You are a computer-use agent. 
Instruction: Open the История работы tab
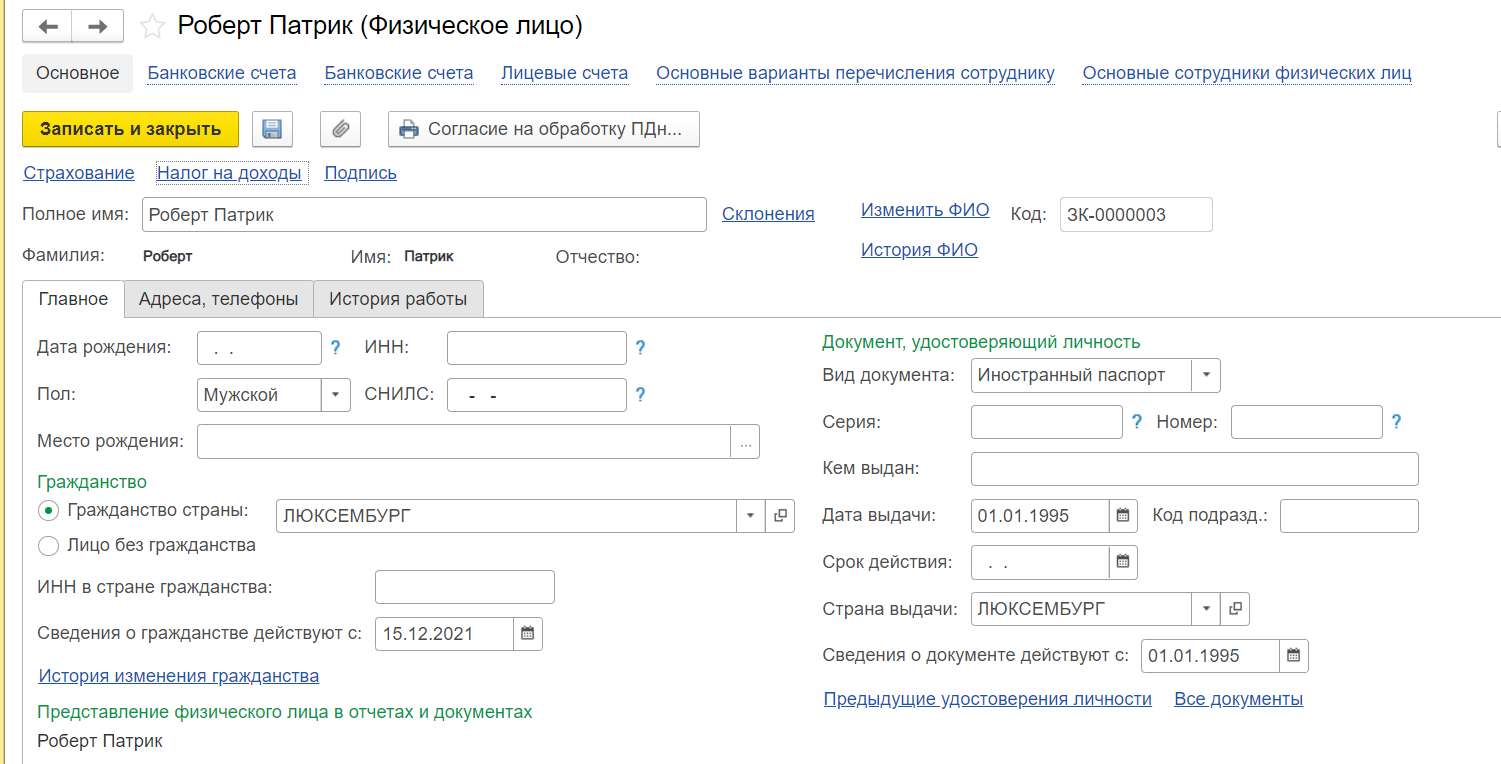(398, 299)
